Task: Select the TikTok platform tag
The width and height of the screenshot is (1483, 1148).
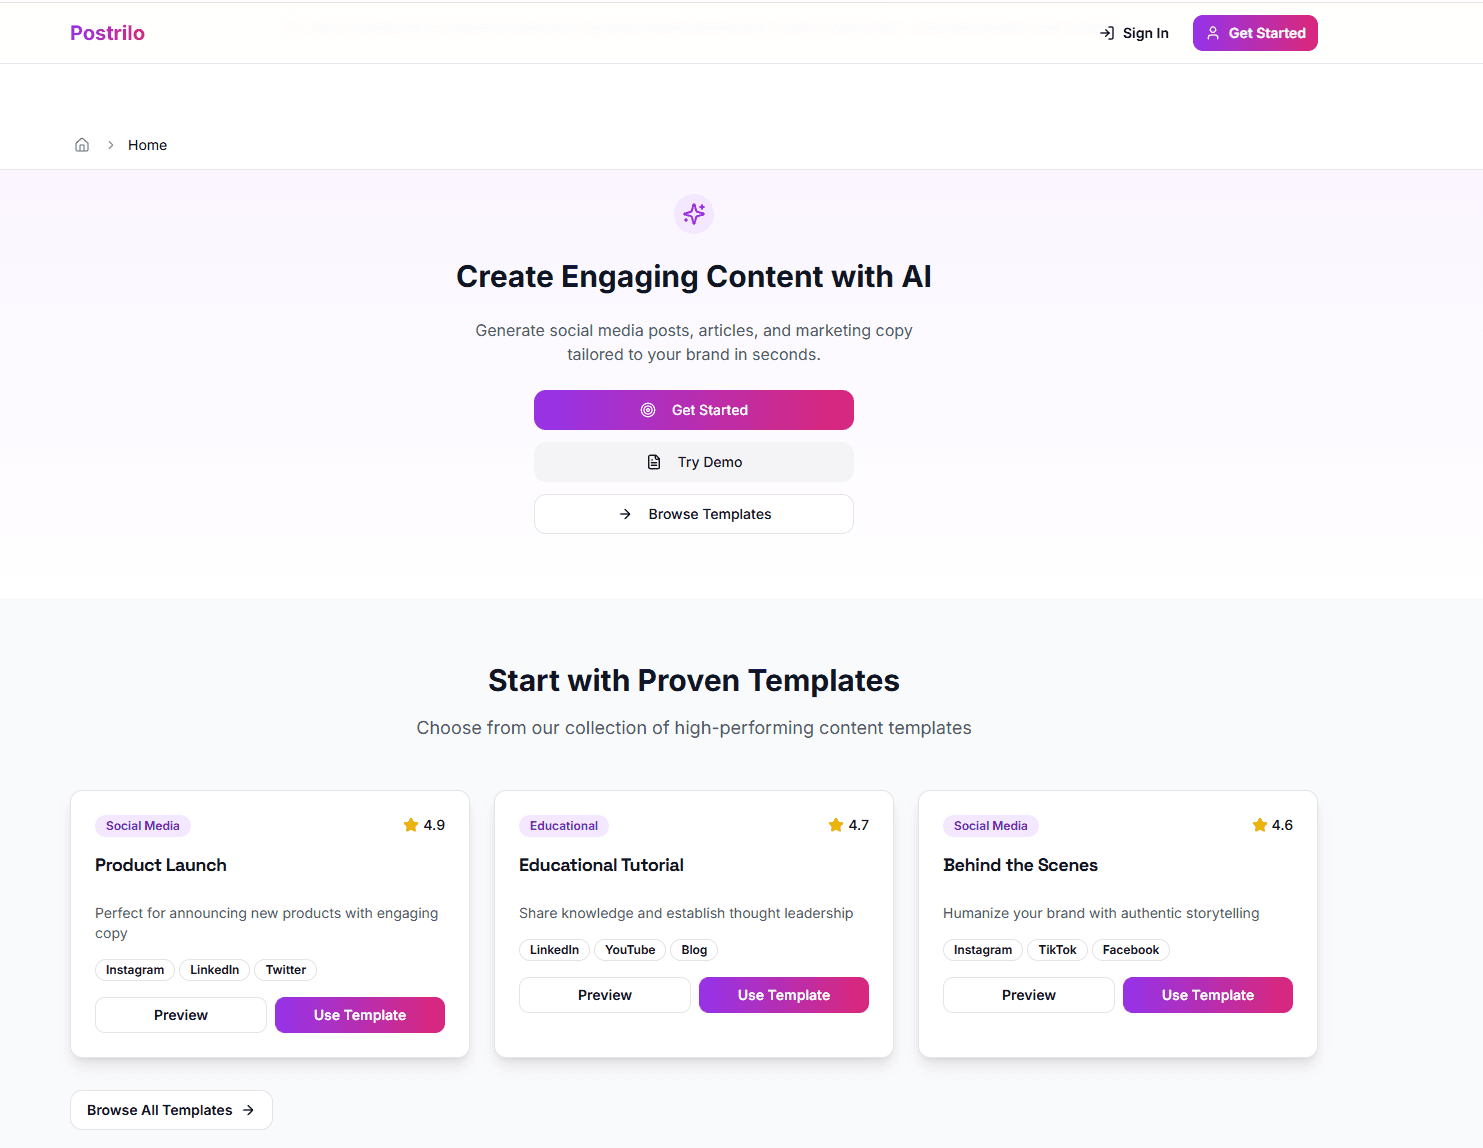Action: 1057,950
